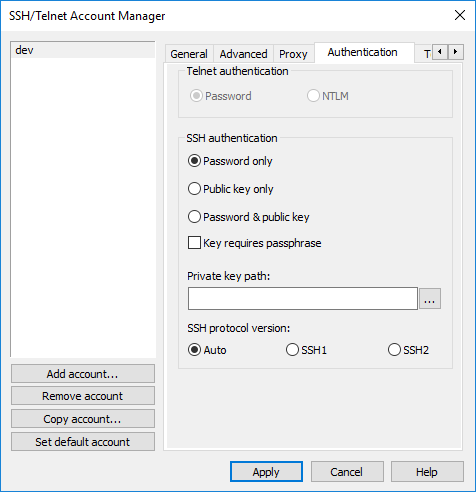Enable Key requires passphrase checkbox

tap(255, 243)
